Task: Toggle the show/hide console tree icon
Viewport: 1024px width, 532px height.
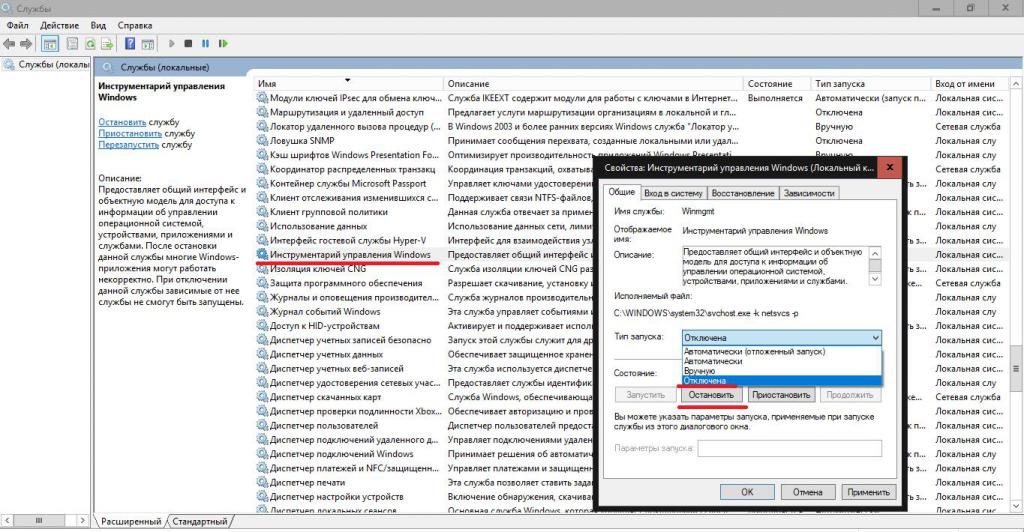Action: pyautogui.click(x=50, y=44)
